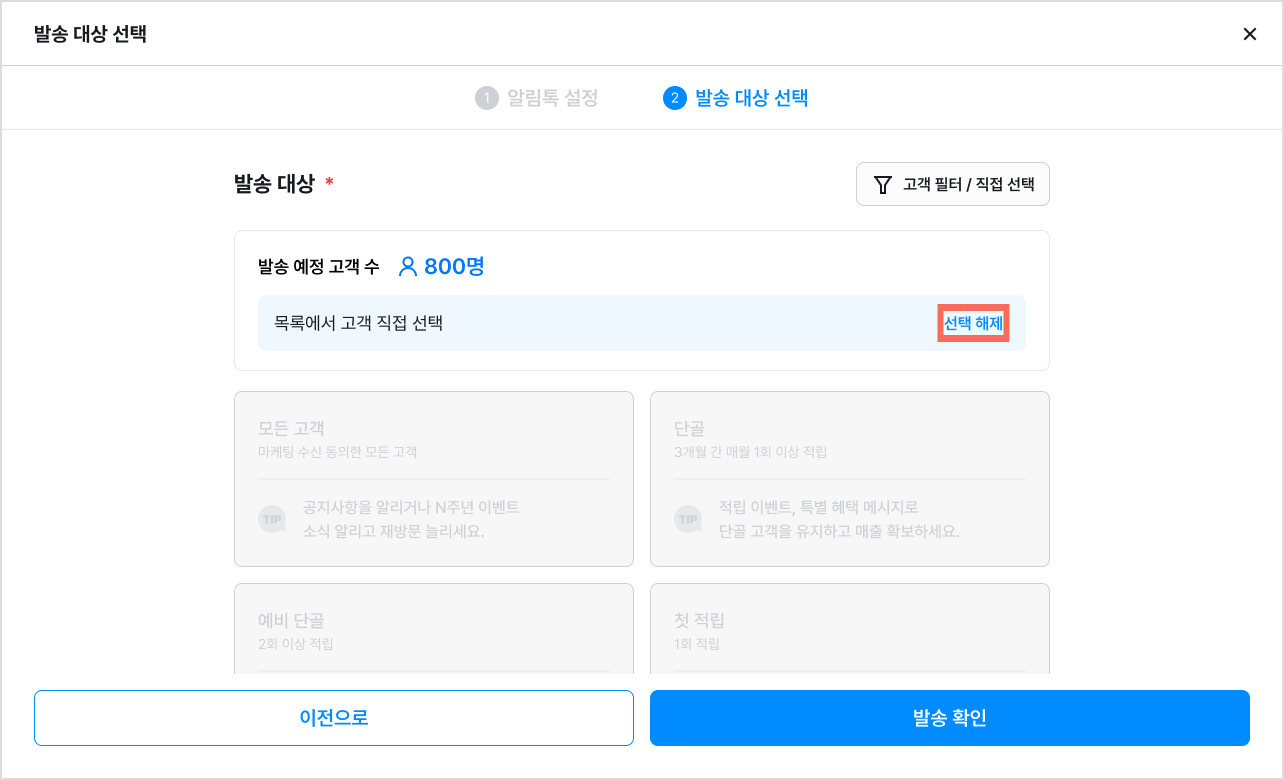This screenshot has width=1284, height=780.
Task: Click TIP bubble icon in 모든 고객 card
Action: 272,519
